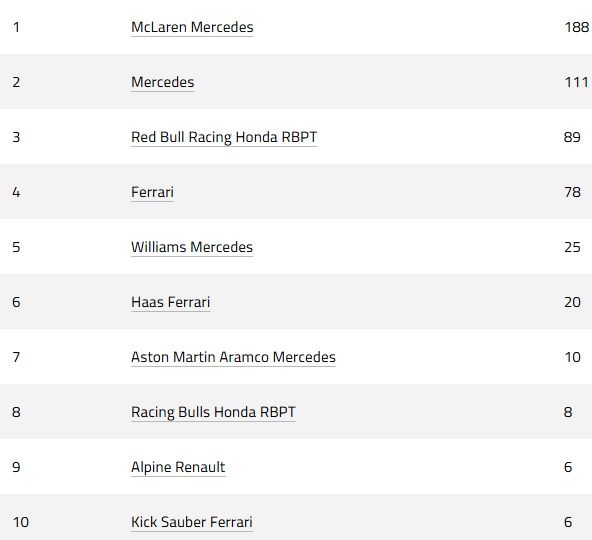This screenshot has width=592, height=540.
Task: Click the Aston Martin Aramco Mercedes link
Action: click(233, 357)
